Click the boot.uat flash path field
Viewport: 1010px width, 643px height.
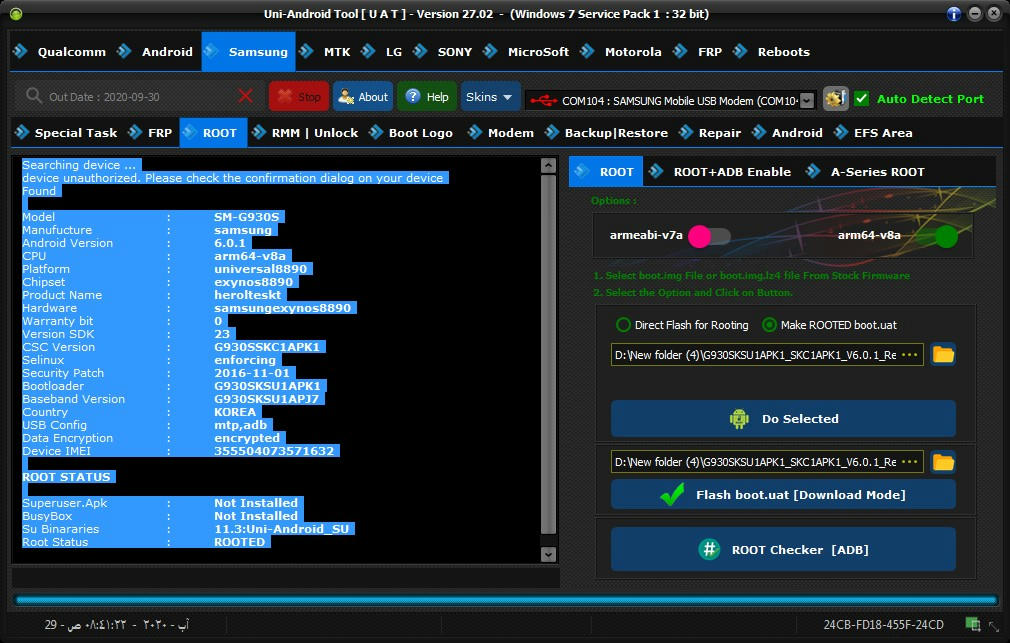[767, 462]
